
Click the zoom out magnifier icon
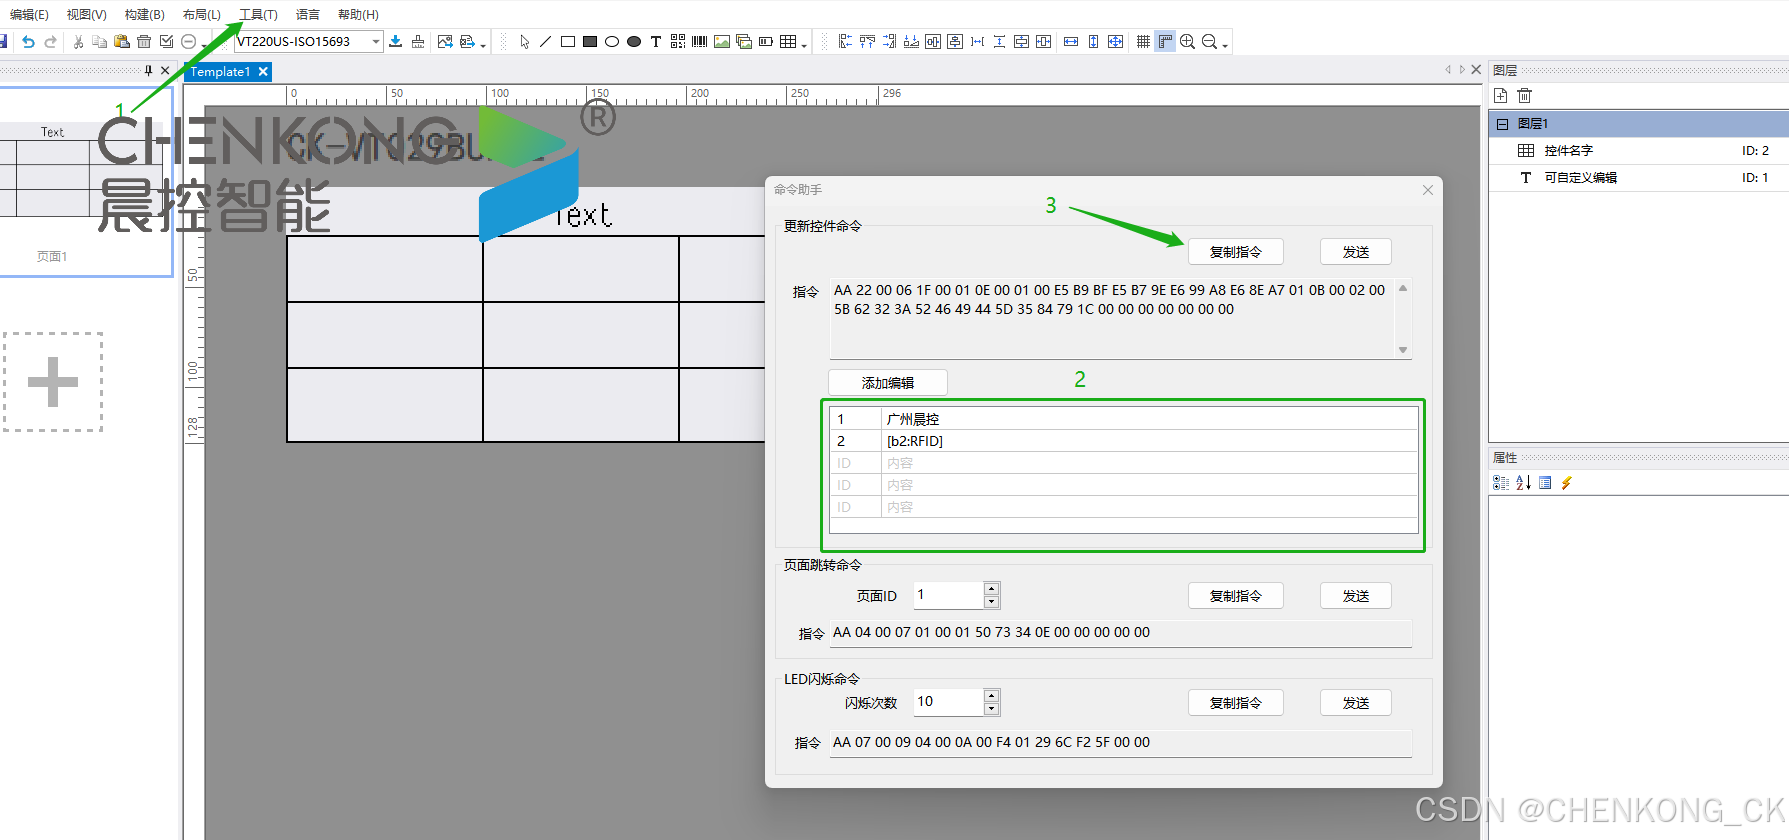coord(1209,42)
